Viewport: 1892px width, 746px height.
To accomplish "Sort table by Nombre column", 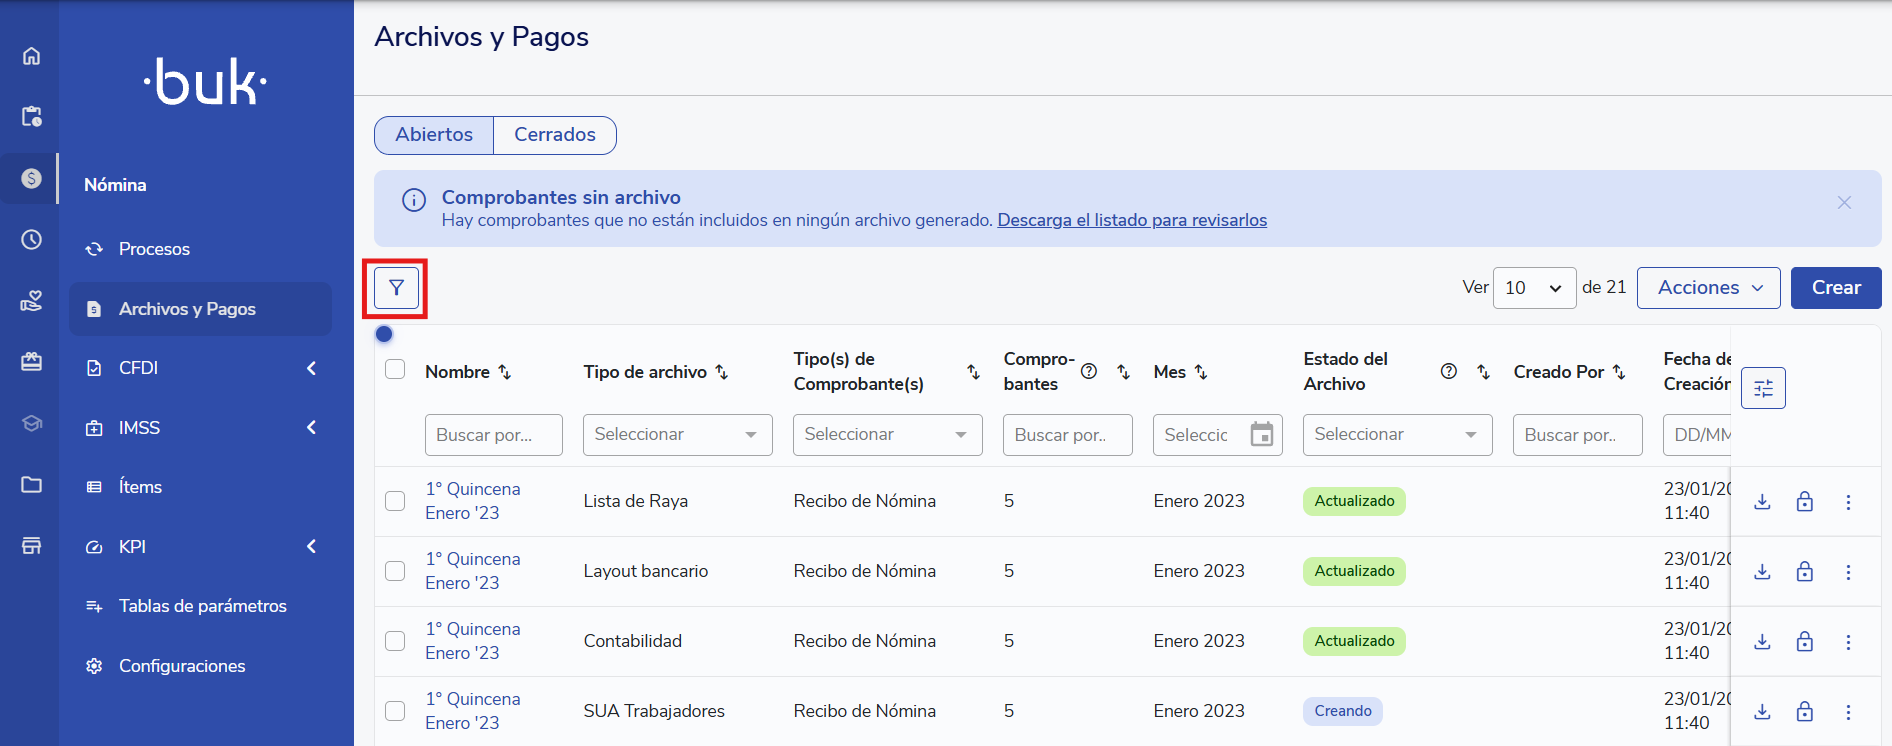I will pos(505,372).
